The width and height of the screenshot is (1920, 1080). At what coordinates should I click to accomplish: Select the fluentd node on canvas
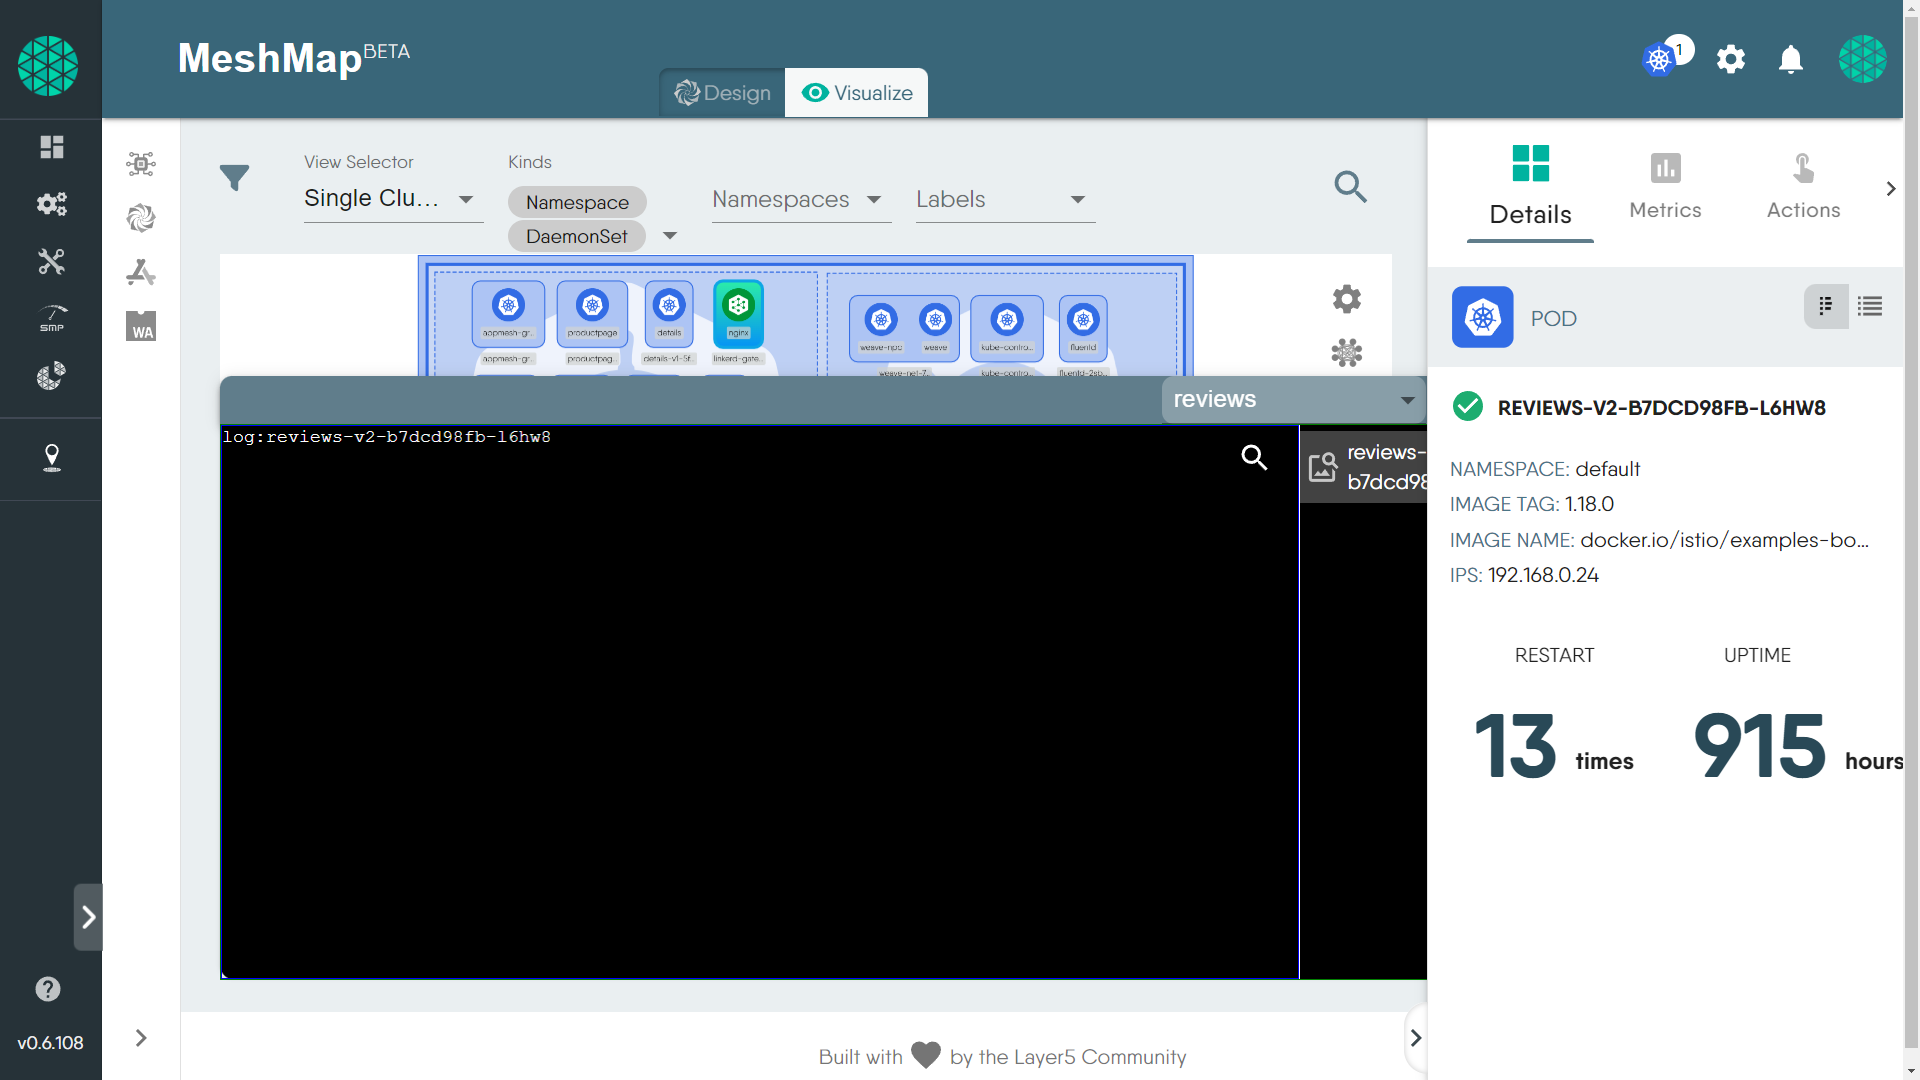(1083, 327)
